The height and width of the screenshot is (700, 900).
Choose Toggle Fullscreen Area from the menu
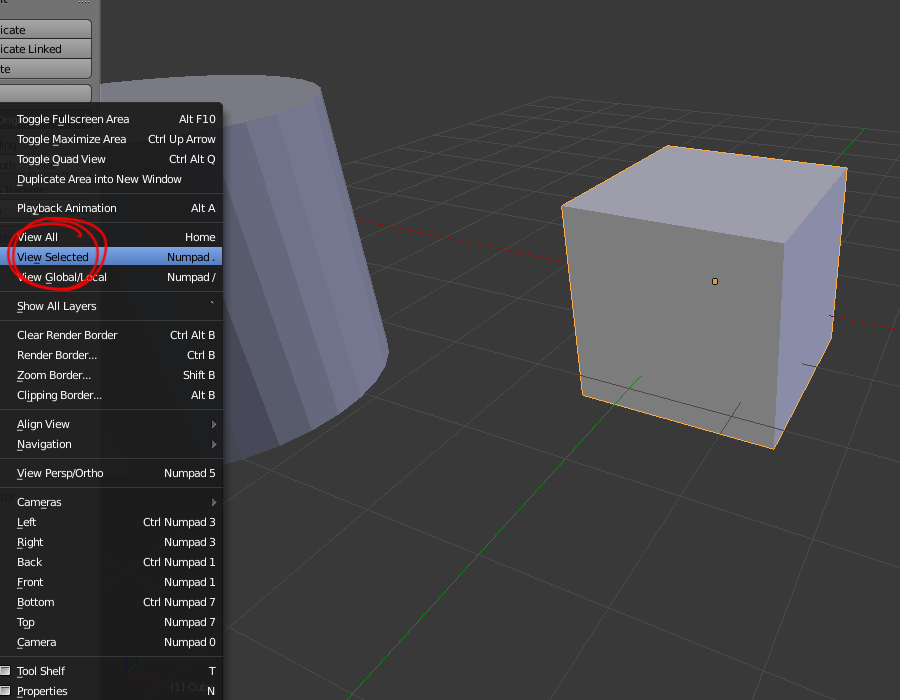coord(111,119)
